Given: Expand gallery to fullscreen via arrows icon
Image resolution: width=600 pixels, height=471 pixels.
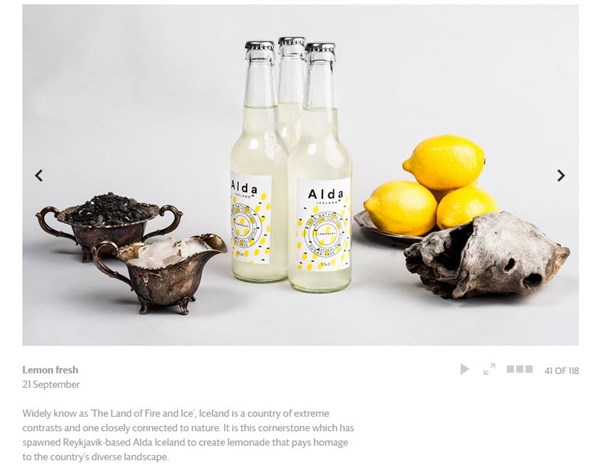Looking at the screenshot, I should point(489,369).
